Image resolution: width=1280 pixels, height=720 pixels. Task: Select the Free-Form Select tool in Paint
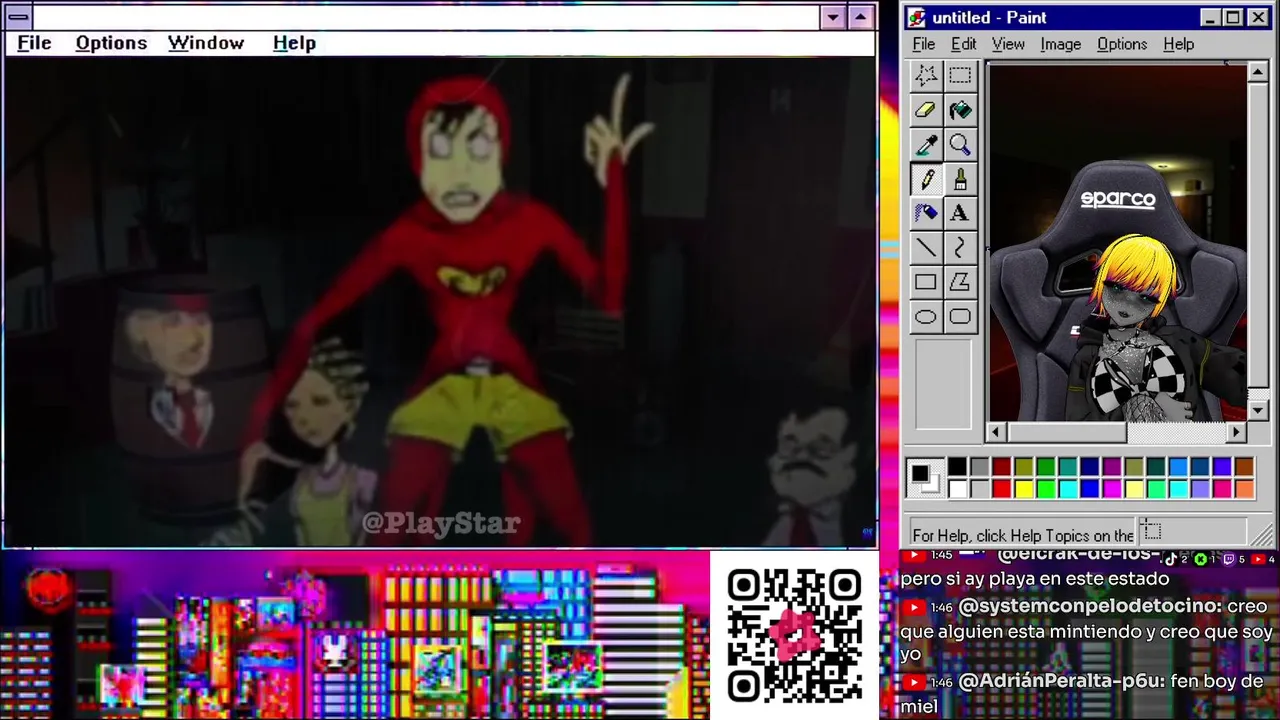(x=926, y=76)
